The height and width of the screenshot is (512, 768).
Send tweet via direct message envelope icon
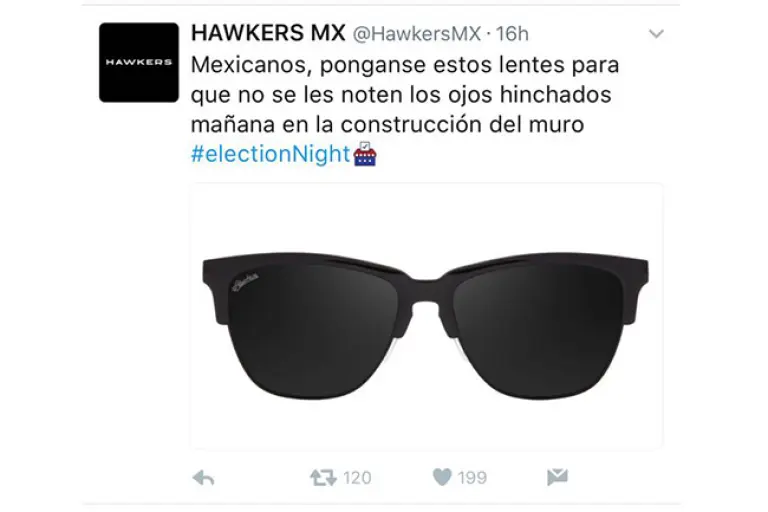(x=557, y=477)
